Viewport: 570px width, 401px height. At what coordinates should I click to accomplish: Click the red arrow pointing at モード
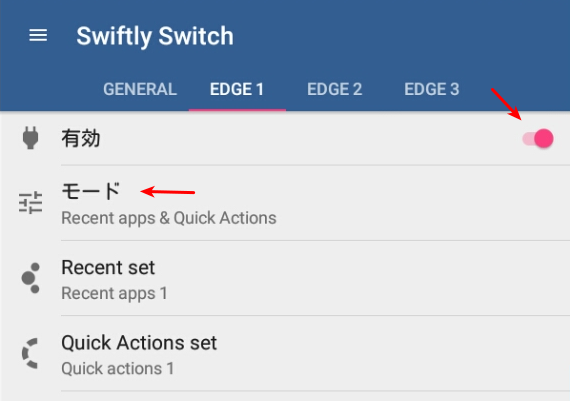pyautogui.click(x=168, y=192)
